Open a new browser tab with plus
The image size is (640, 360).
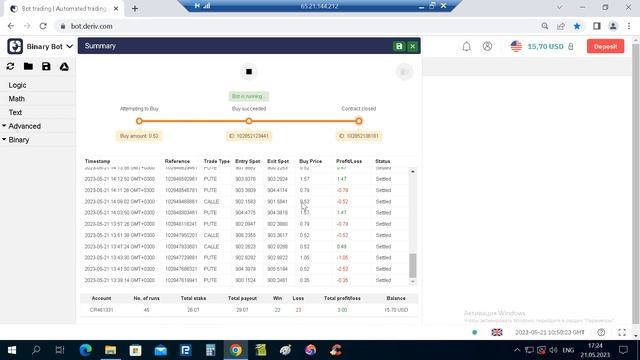135,9
